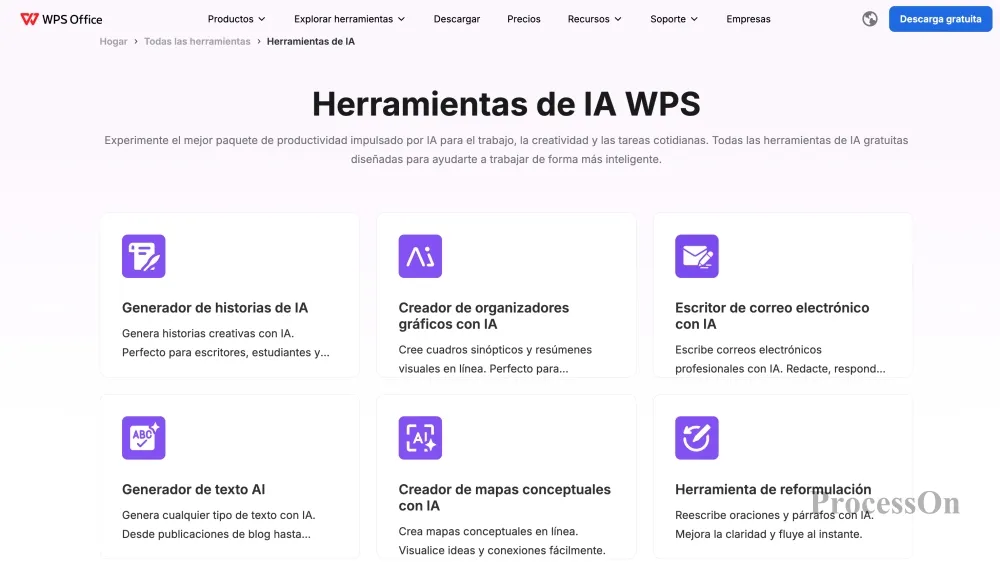Click the Creador de organizadores gráficos icon
The height and width of the screenshot is (562, 1000).
(x=420, y=256)
